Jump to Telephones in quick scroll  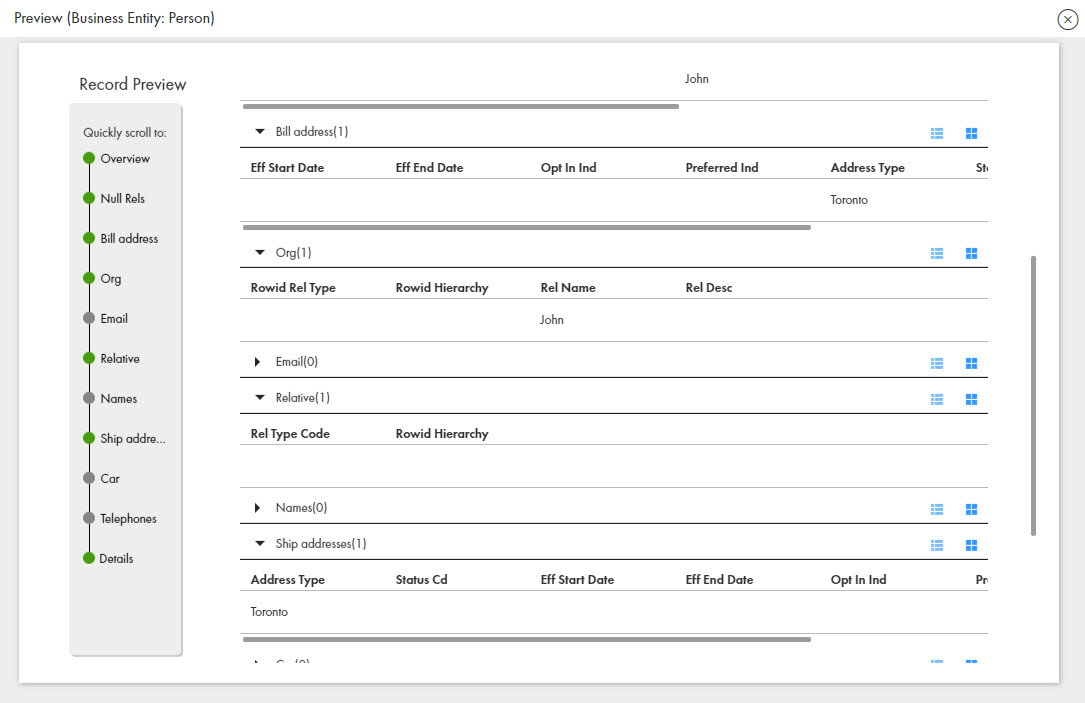point(128,519)
